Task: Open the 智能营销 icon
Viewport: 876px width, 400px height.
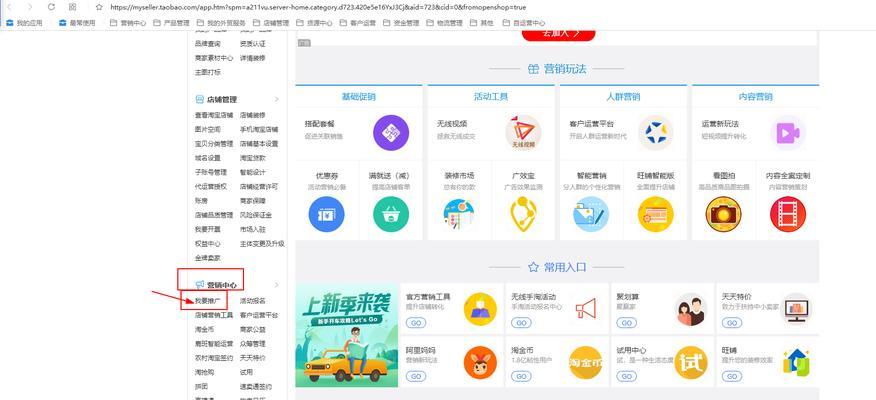Action: tap(591, 214)
